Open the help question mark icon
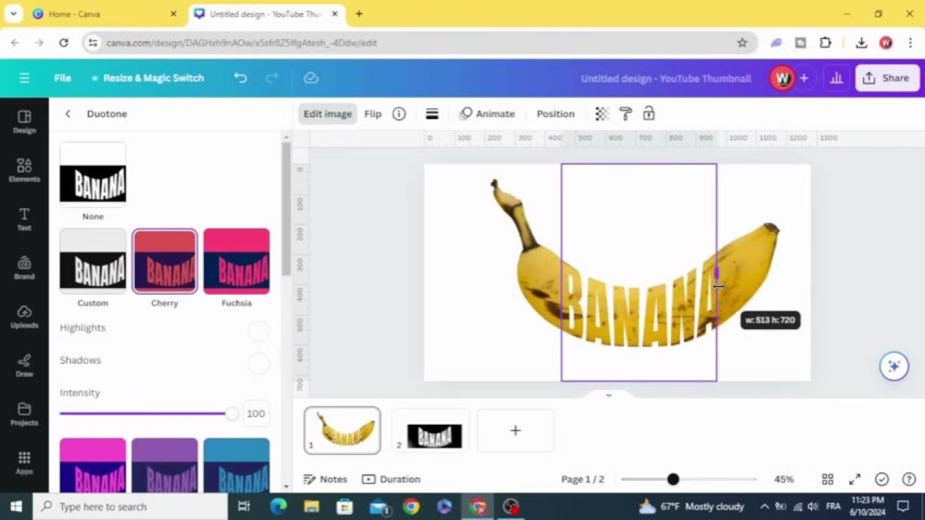This screenshot has height=520, width=925. 908,479
